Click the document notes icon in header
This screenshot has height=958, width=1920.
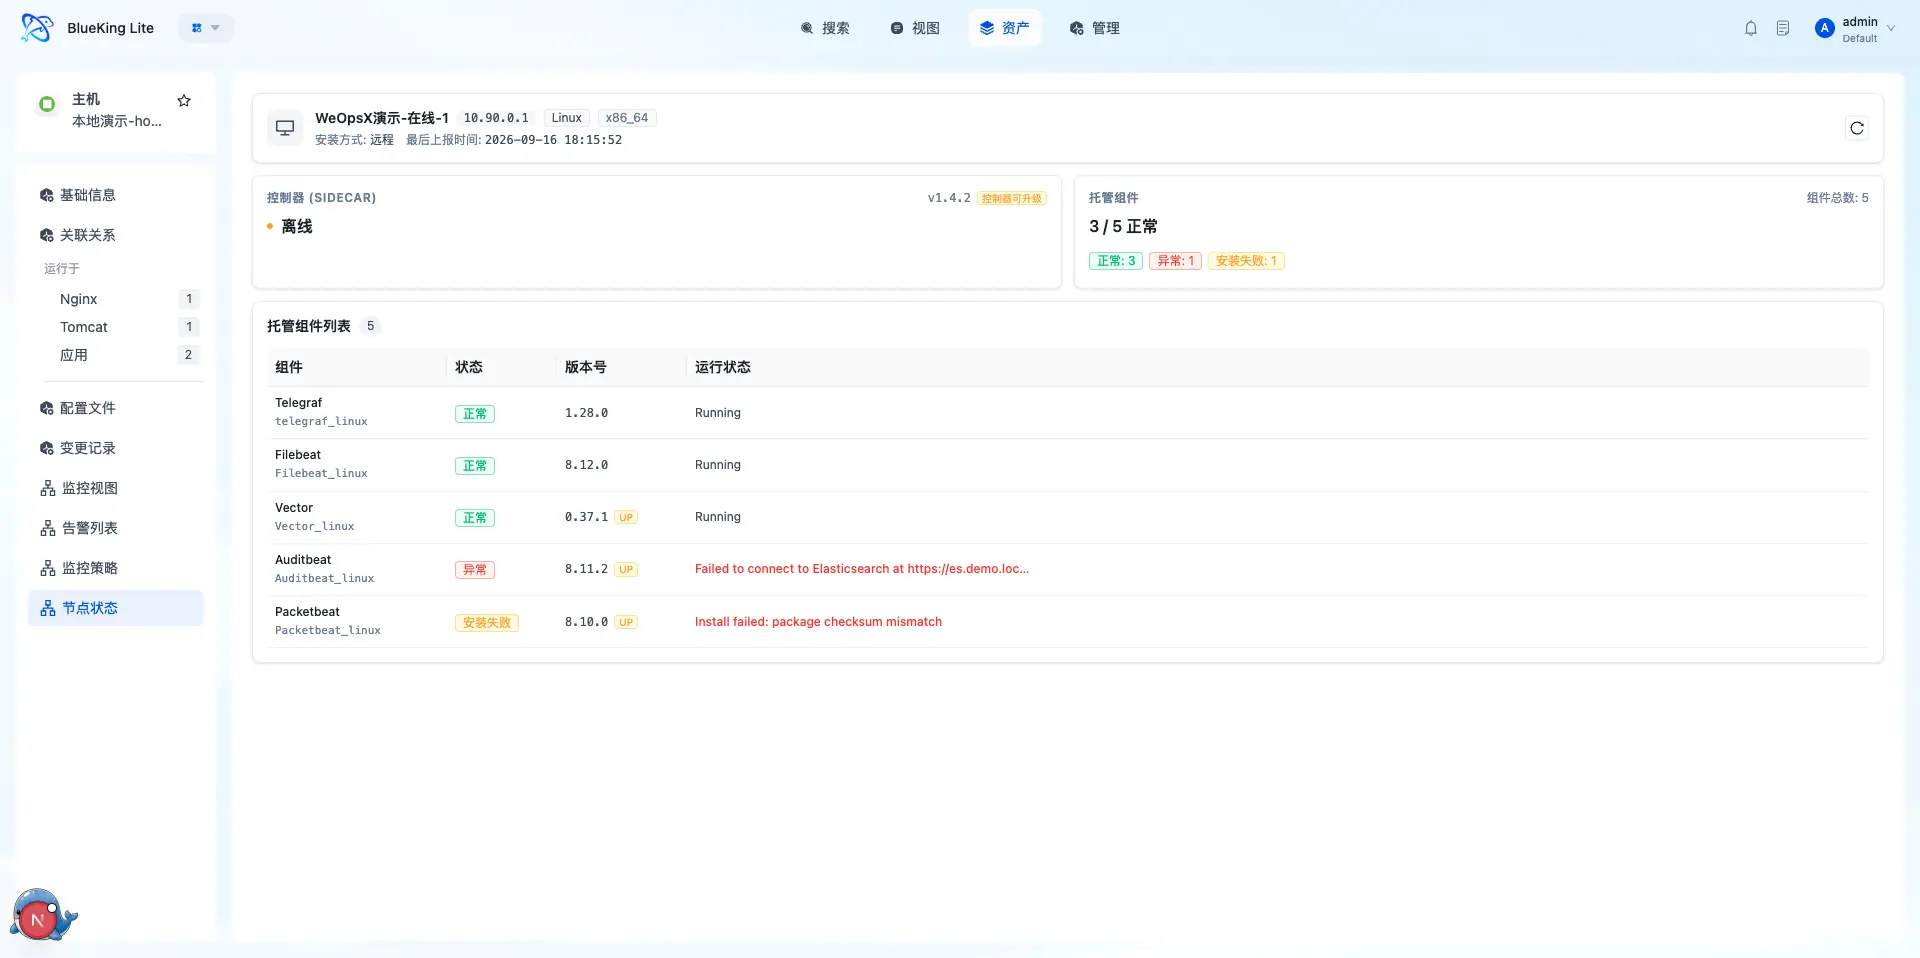point(1783,28)
